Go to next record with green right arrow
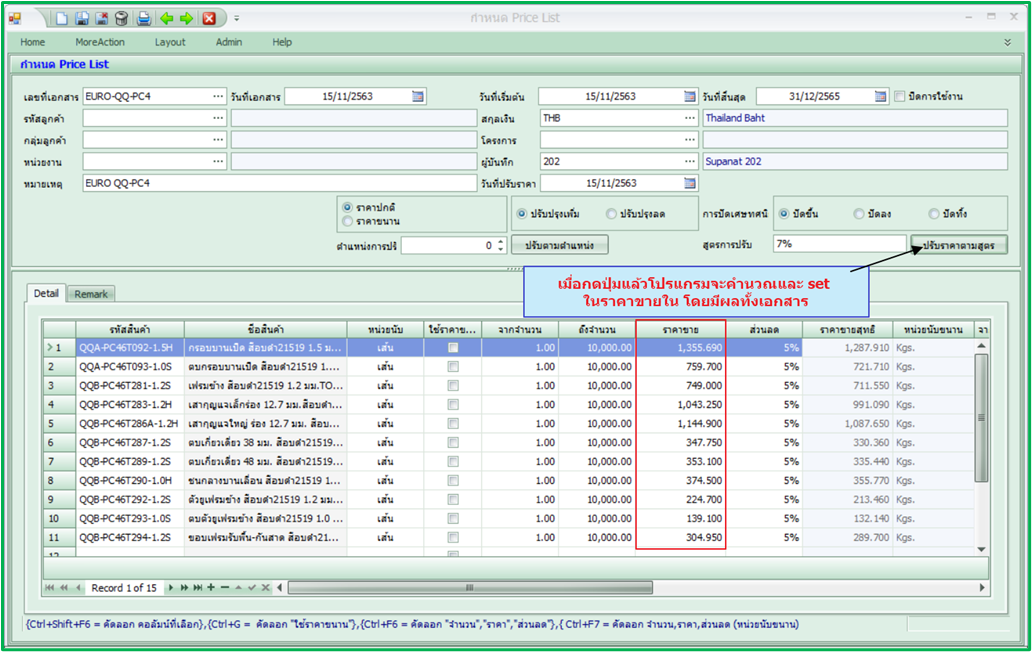This screenshot has height=652, width=1032. click(x=186, y=18)
